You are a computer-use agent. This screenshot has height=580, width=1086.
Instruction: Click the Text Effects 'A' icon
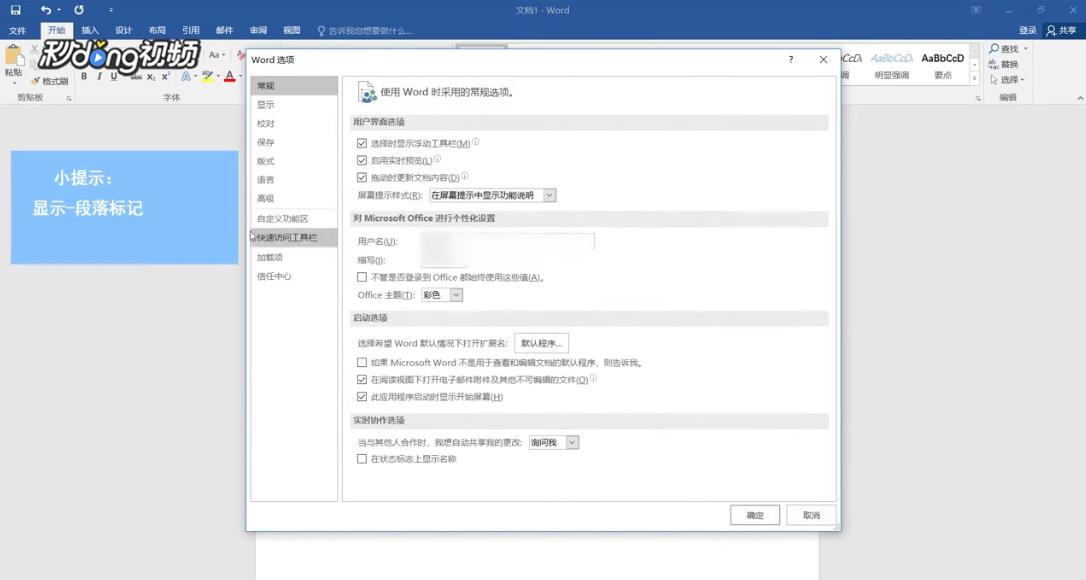click(x=186, y=76)
